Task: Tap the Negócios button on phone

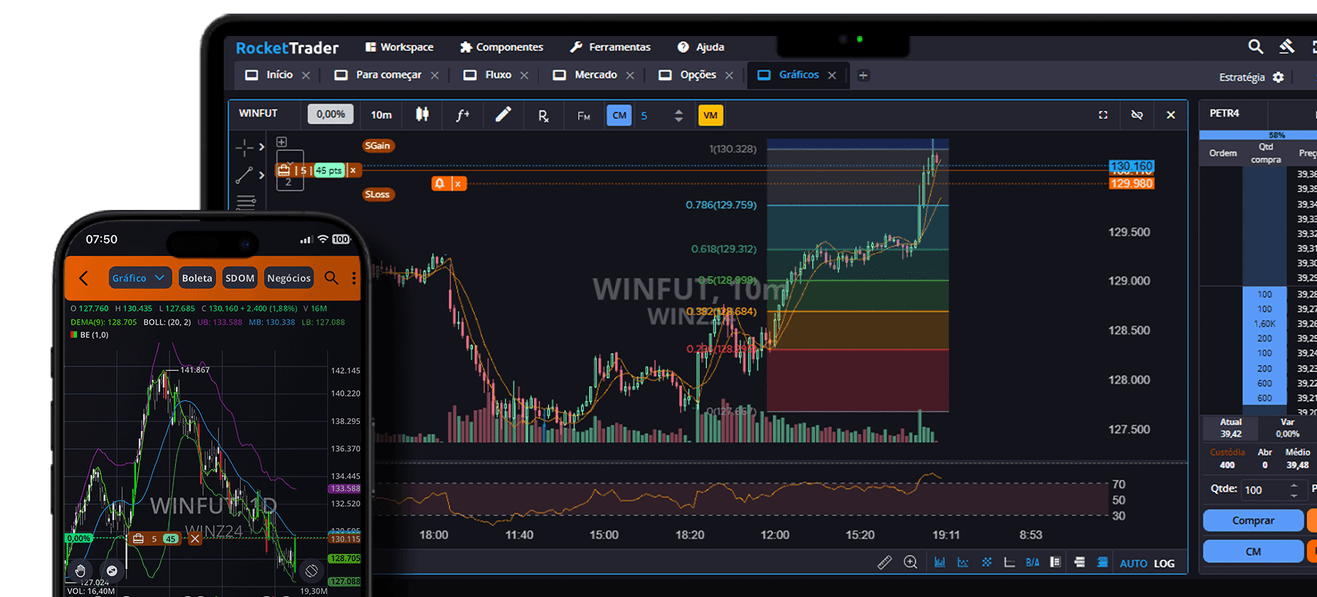Action: 289,278
